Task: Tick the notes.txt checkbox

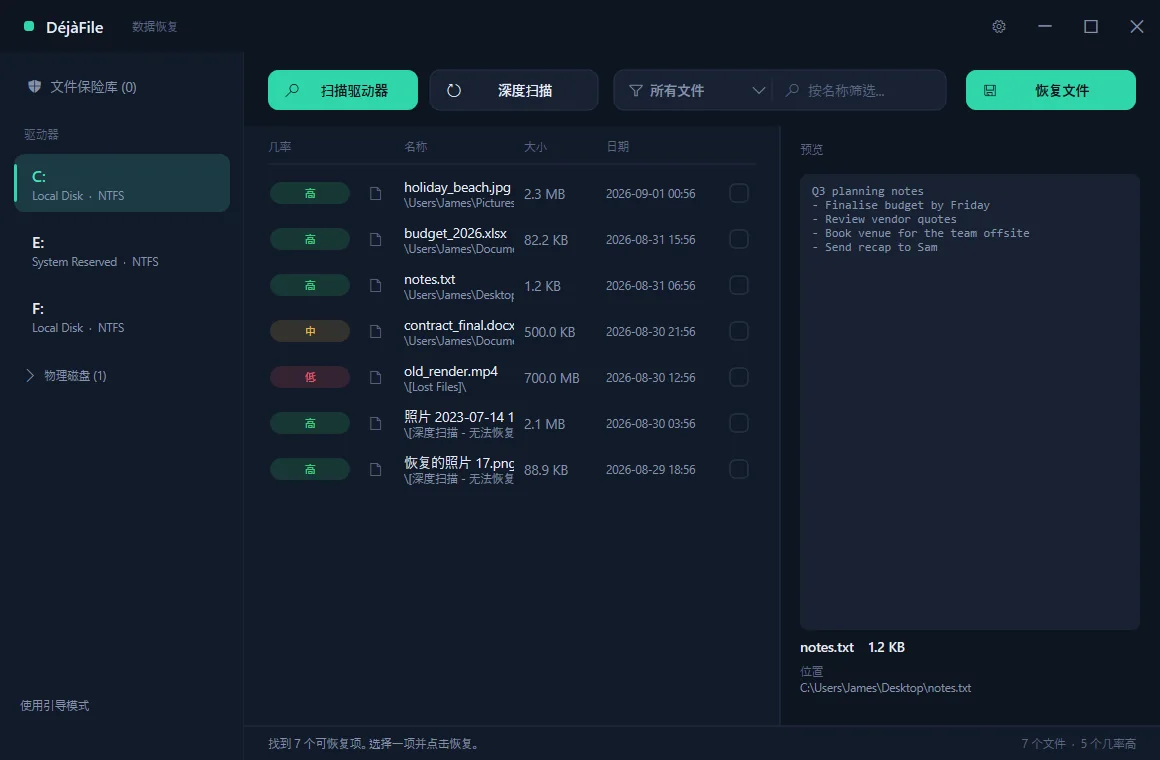Action: click(x=739, y=285)
